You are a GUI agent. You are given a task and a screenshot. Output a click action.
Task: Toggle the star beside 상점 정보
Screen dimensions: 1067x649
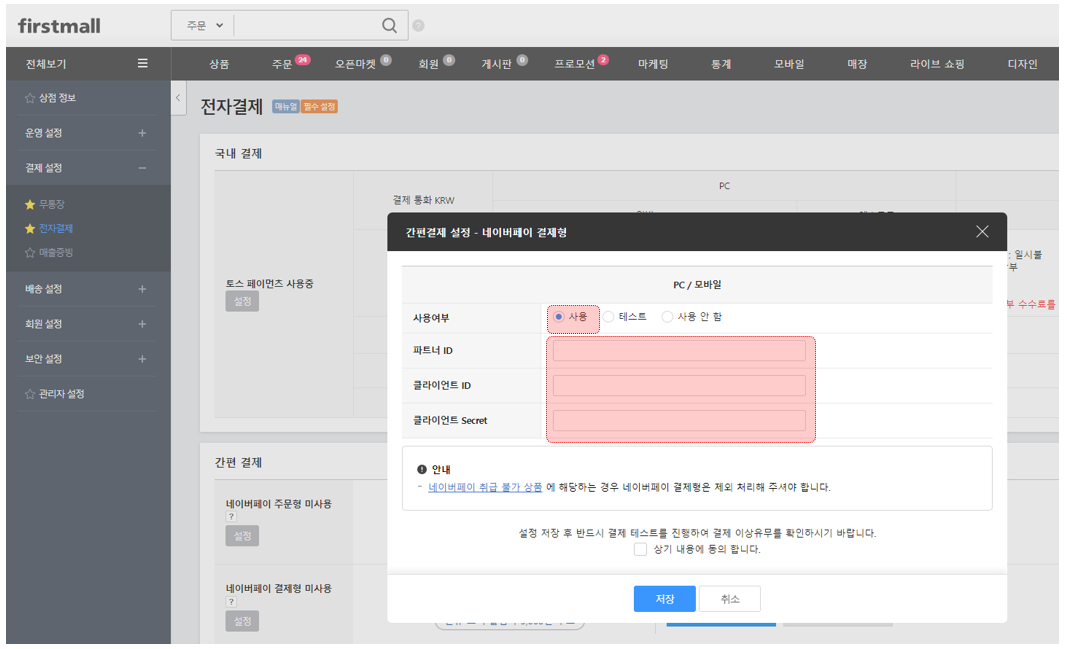(30, 98)
